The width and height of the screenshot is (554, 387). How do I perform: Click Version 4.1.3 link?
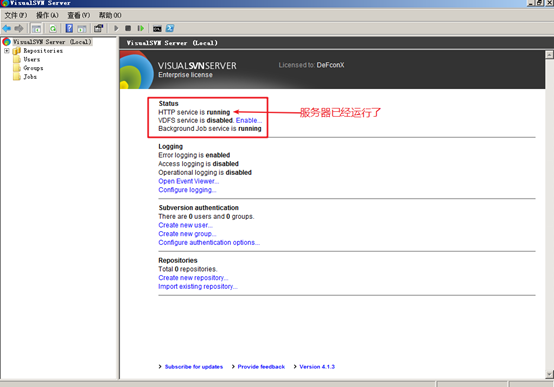coord(317,367)
